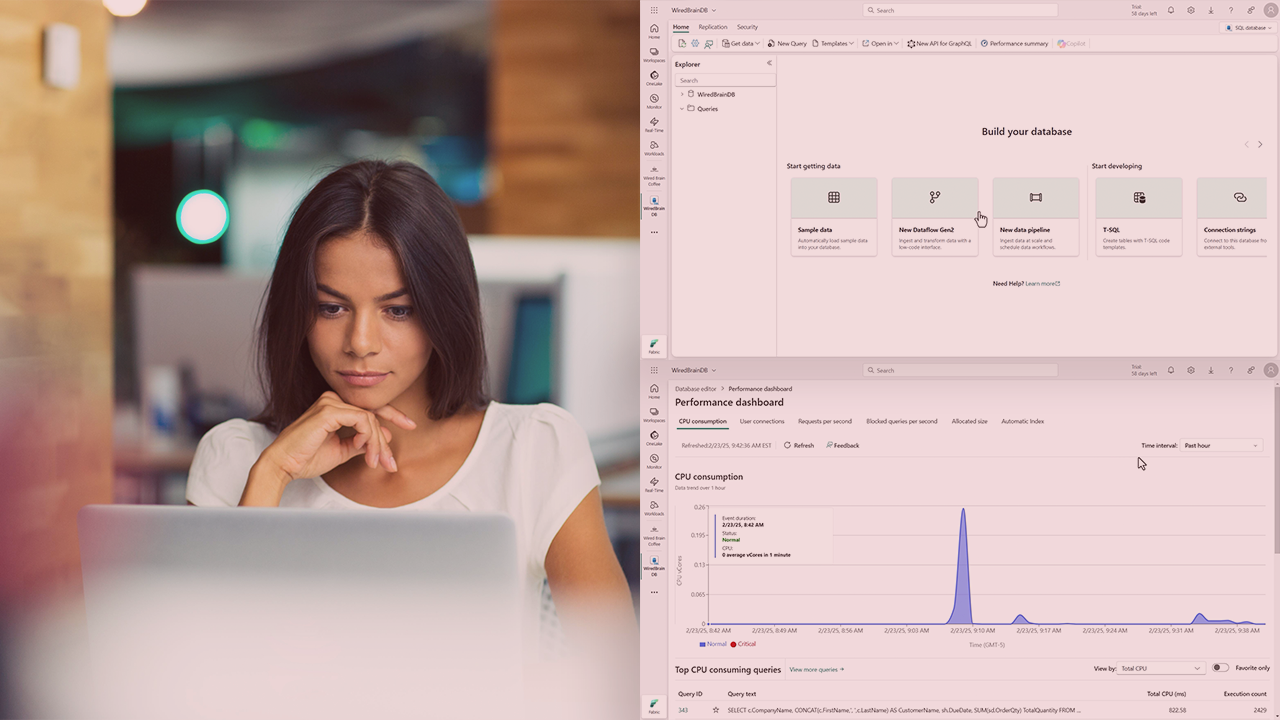
Task: Click the New data pipeline card
Action: coord(1035,216)
